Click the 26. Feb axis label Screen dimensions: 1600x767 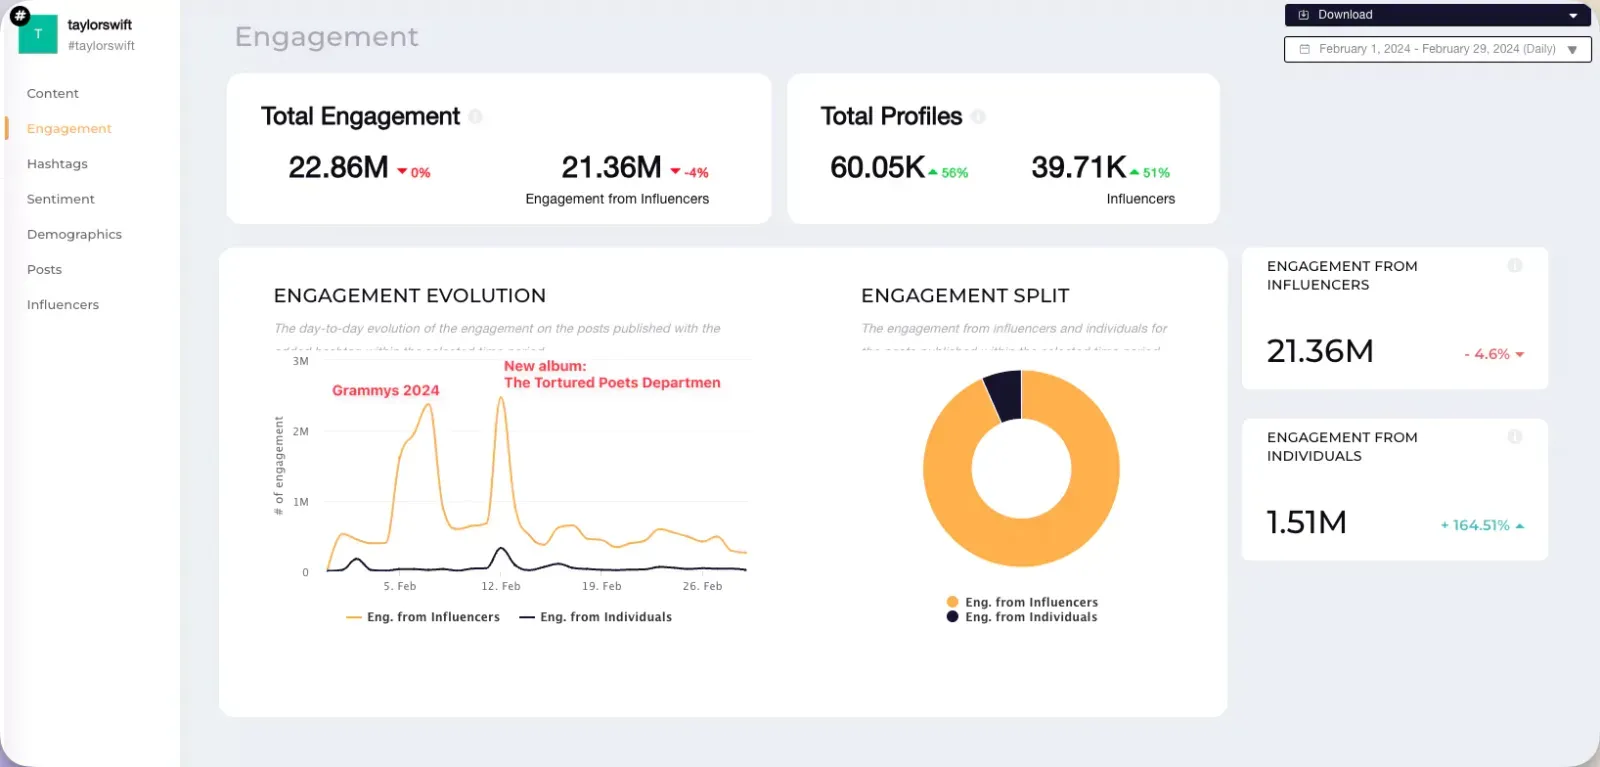[702, 586]
